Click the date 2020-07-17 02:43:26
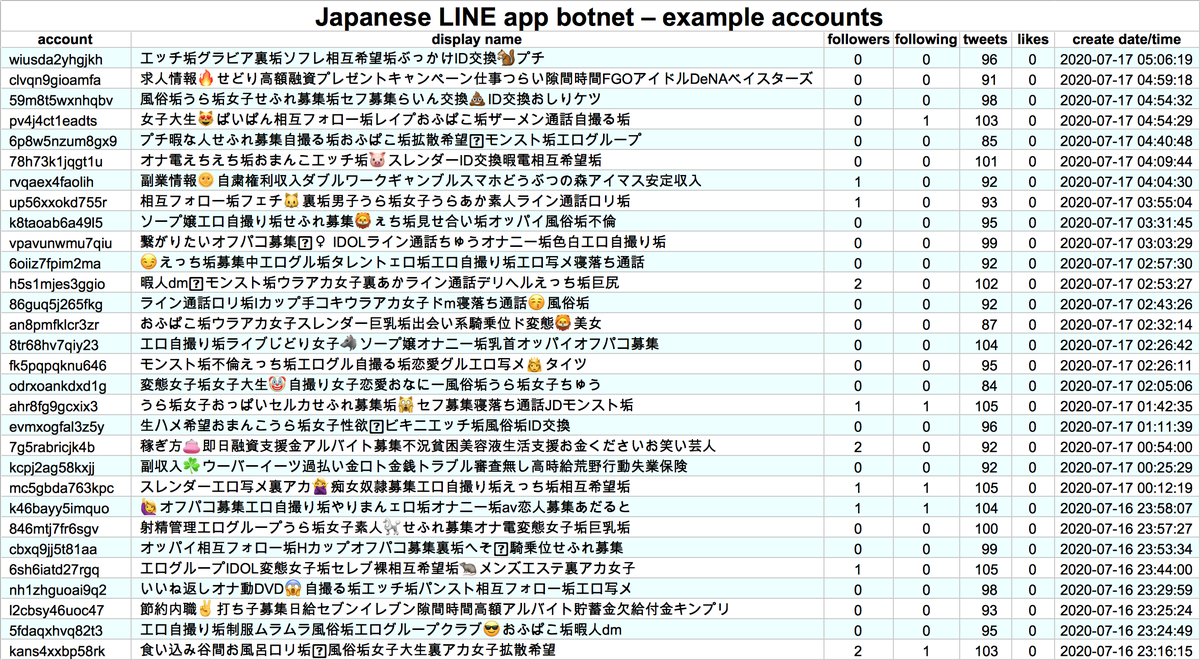Image resolution: width=1200 pixels, height=660 pixels. click(1126, 304)
